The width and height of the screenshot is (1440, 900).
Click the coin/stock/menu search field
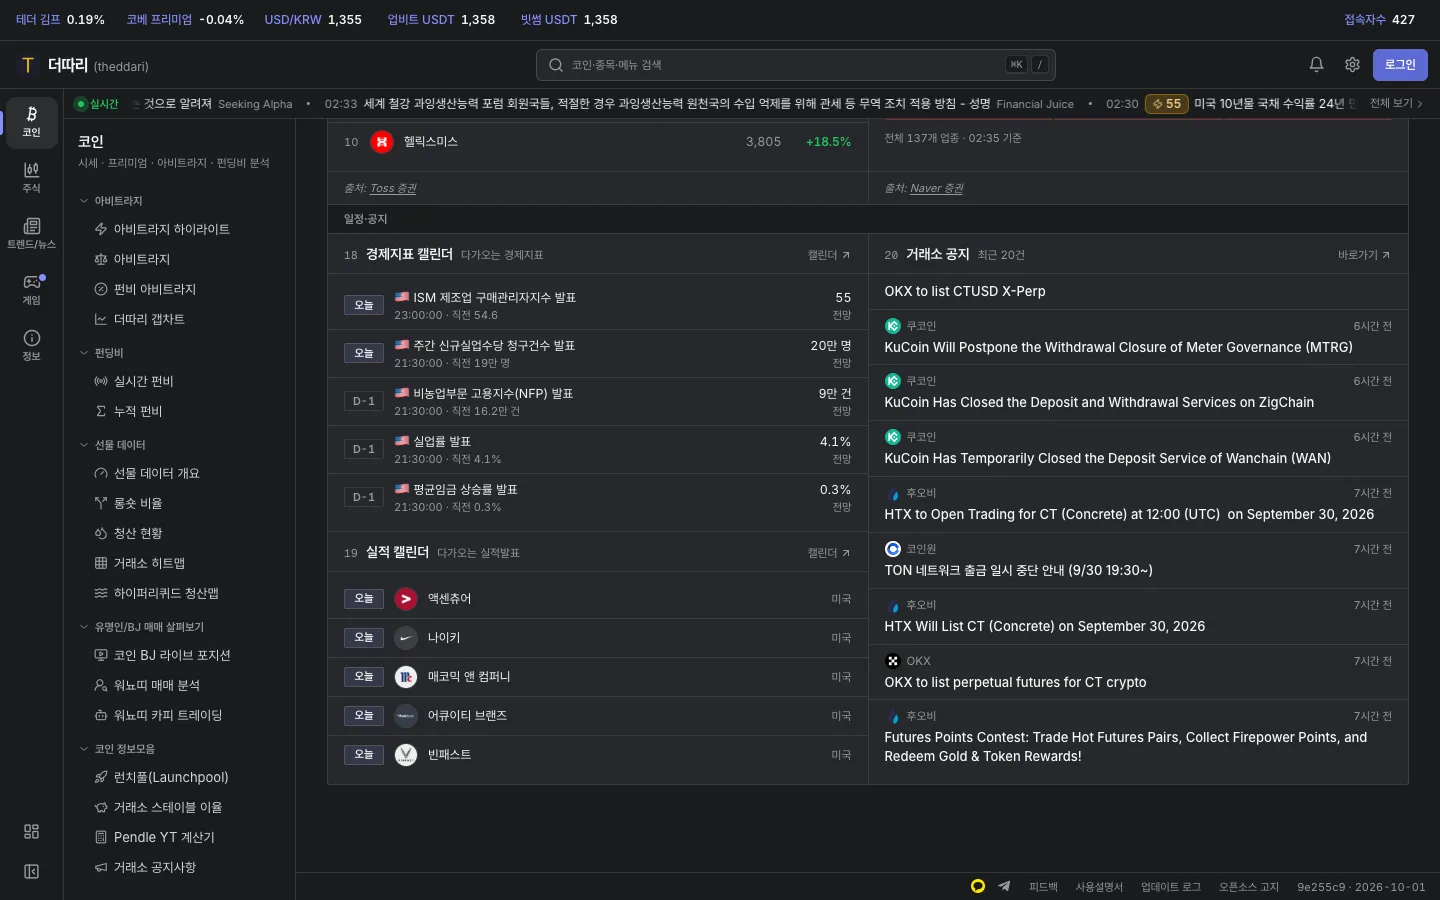[795, 65]
